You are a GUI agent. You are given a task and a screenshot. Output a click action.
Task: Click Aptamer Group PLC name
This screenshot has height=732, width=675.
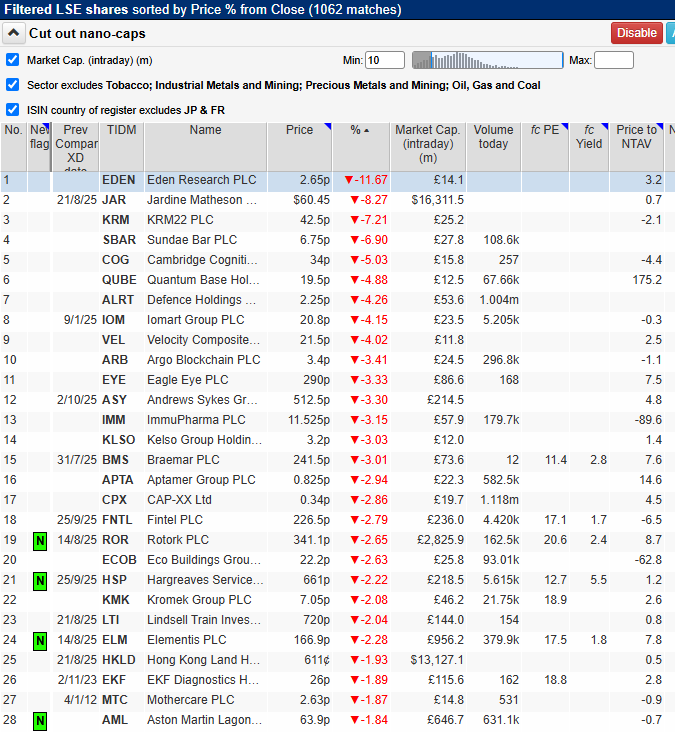coord(201,480)
